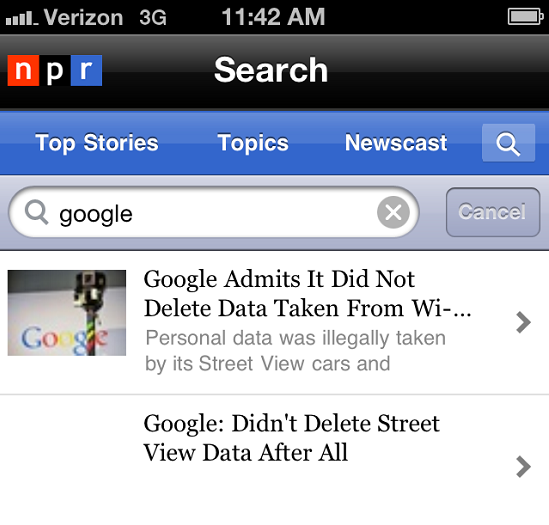Tap the 11:42 AM status bar clock

click(273, 17)
